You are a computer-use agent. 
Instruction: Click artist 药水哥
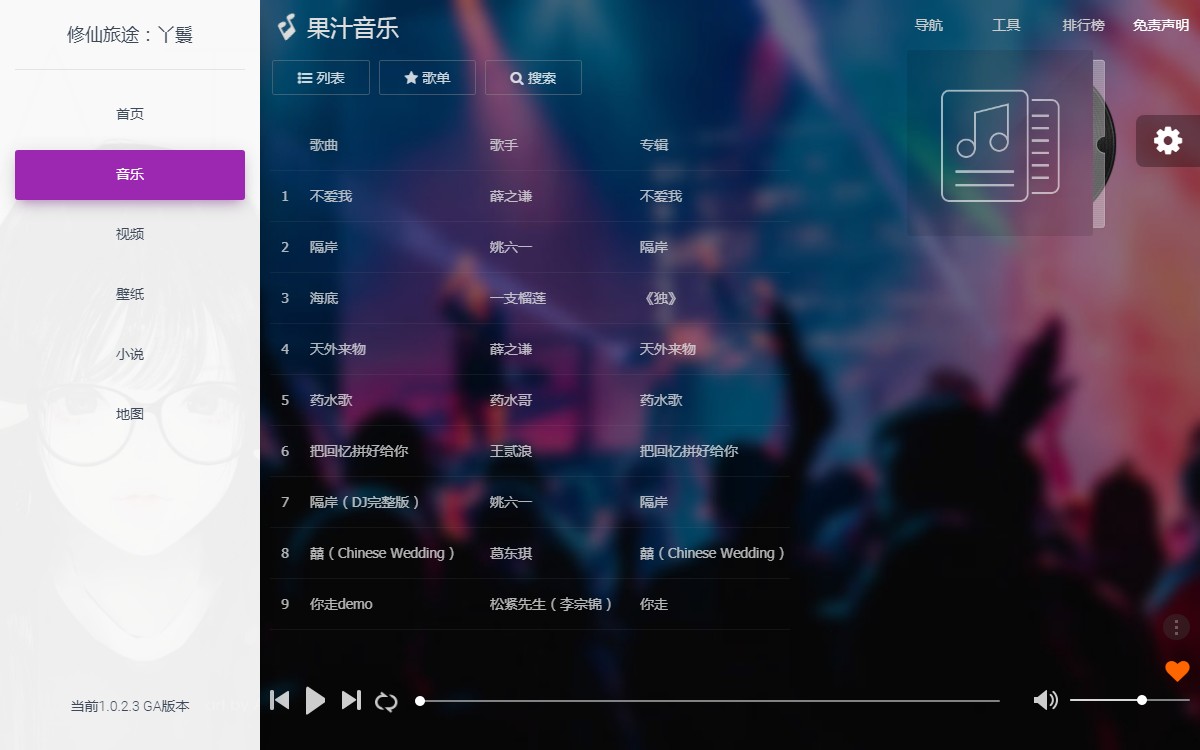511,400
